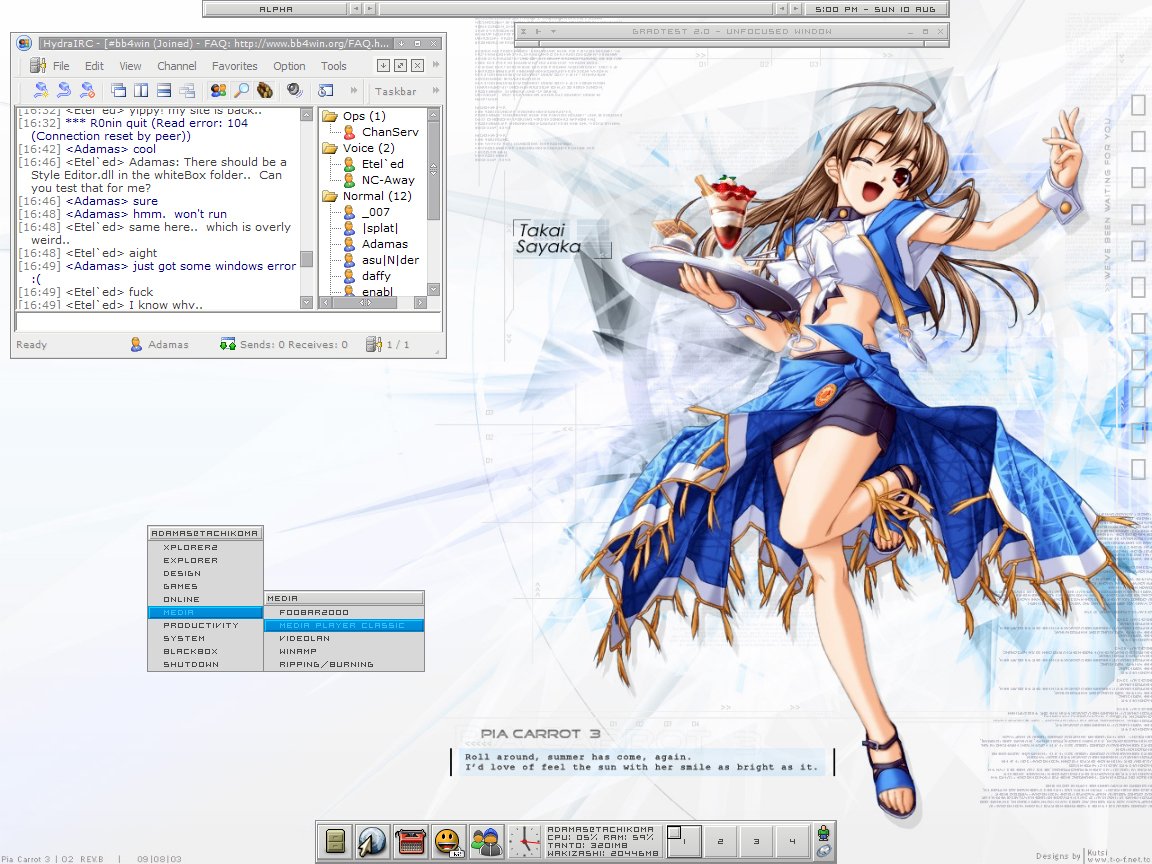Select Shutdown in the root menu
The width and height of the screenshot is (1152, 864).
coord(205,664)
